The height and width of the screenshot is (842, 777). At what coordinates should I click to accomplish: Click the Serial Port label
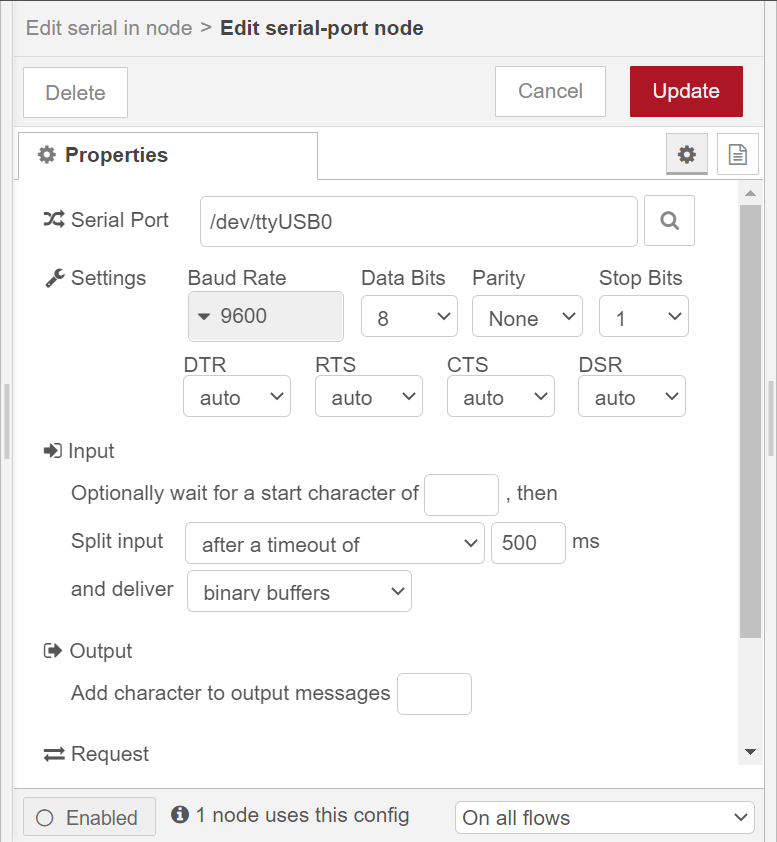[106, 220]
